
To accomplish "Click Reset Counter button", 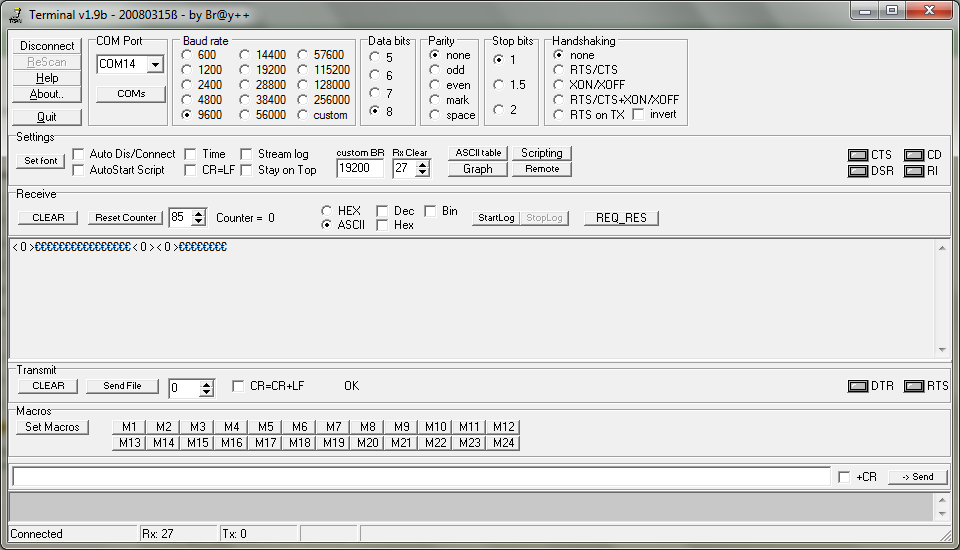I will pos(126,217).
